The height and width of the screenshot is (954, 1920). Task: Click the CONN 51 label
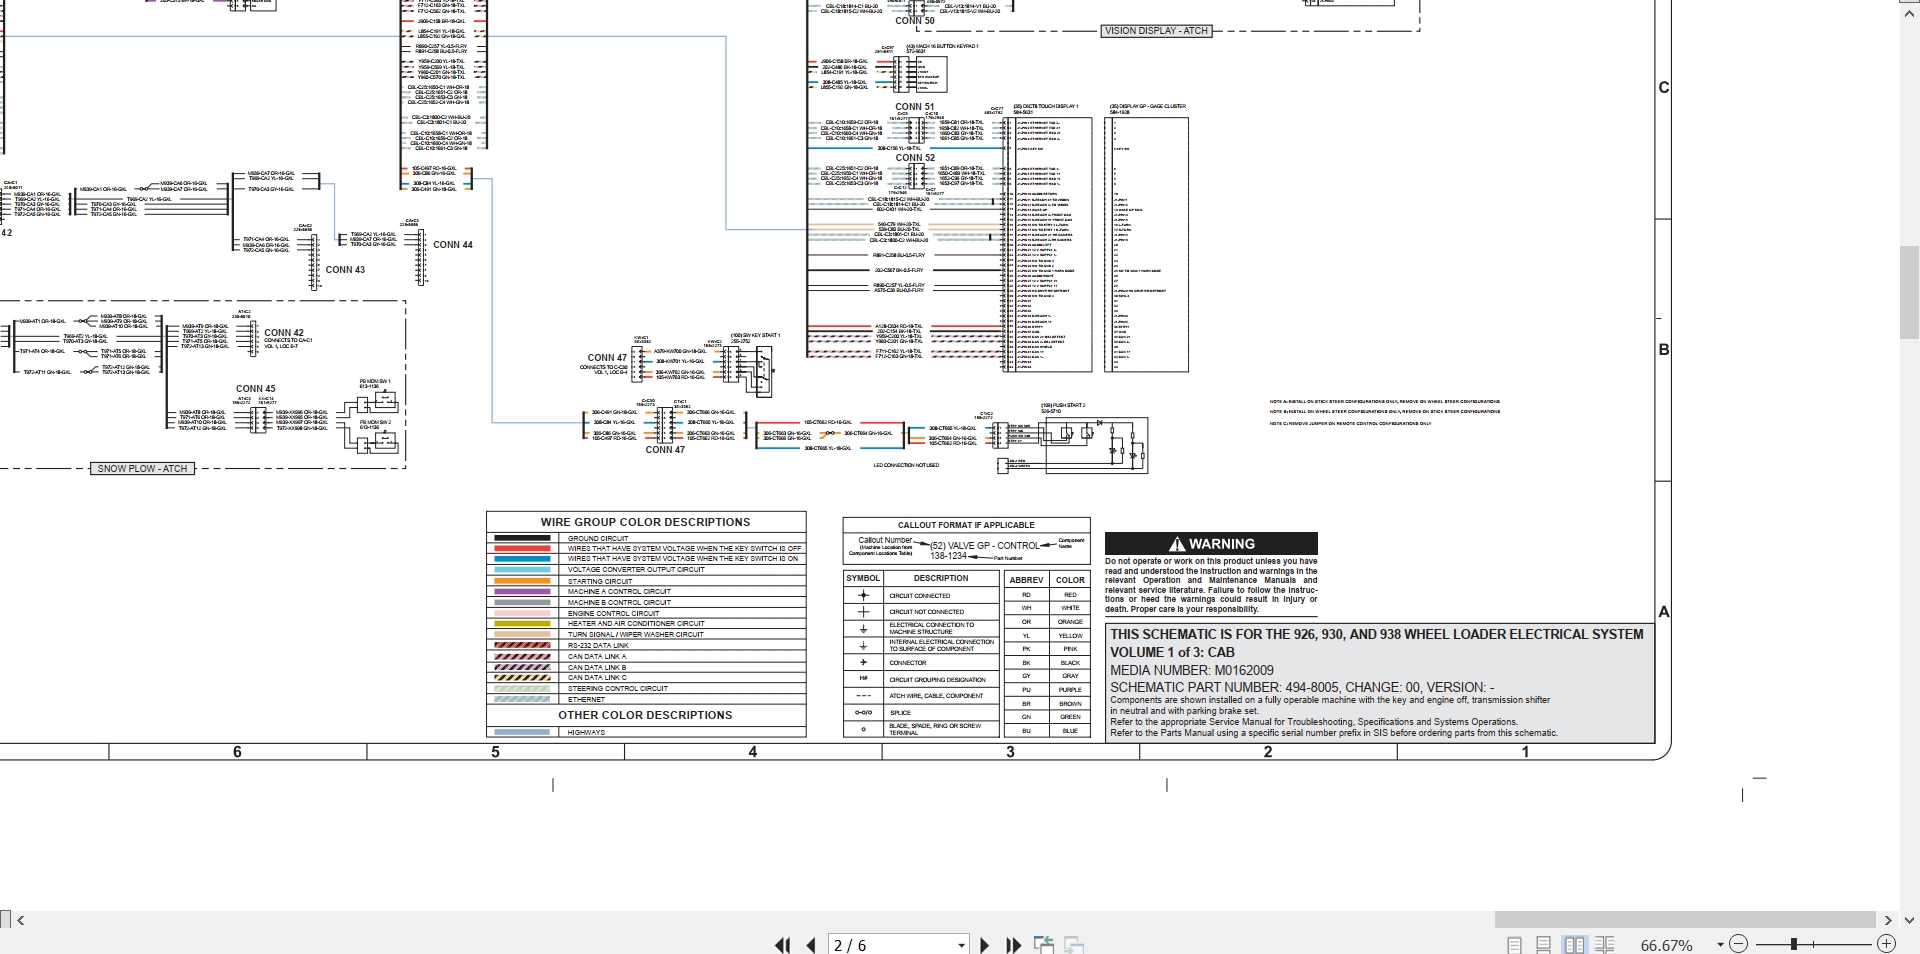coord(915,107)
